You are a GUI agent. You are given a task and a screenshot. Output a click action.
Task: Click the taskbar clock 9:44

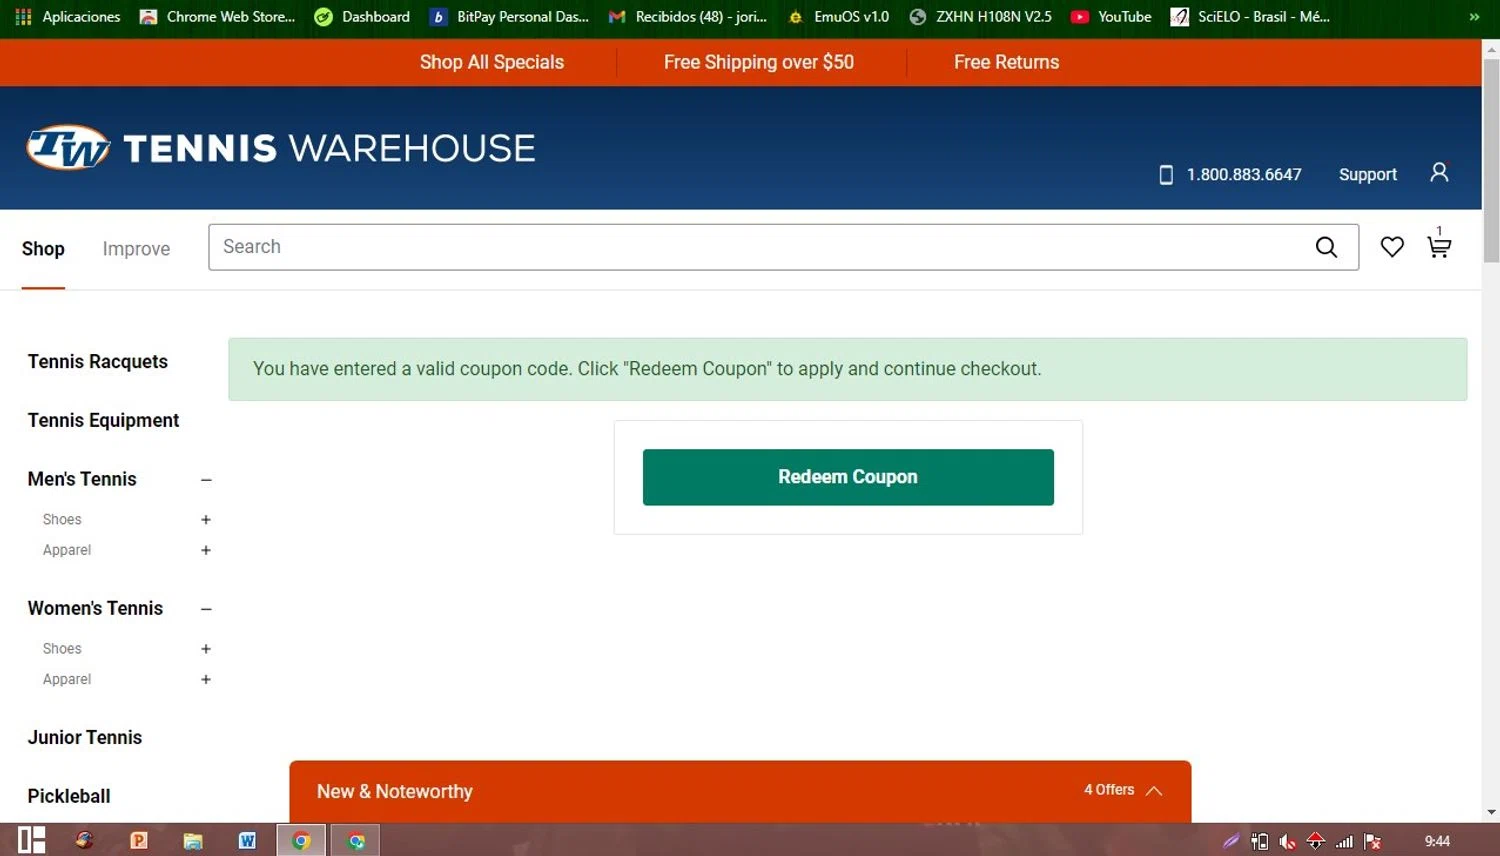click(1437, 841)
